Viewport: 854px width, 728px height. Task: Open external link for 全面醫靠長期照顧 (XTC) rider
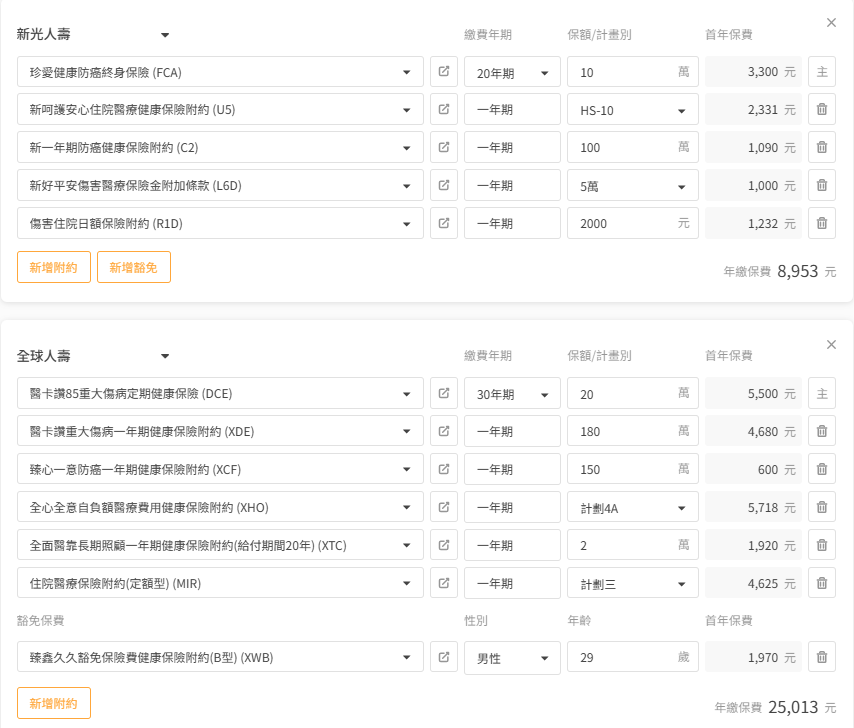[x=444, y=545]
